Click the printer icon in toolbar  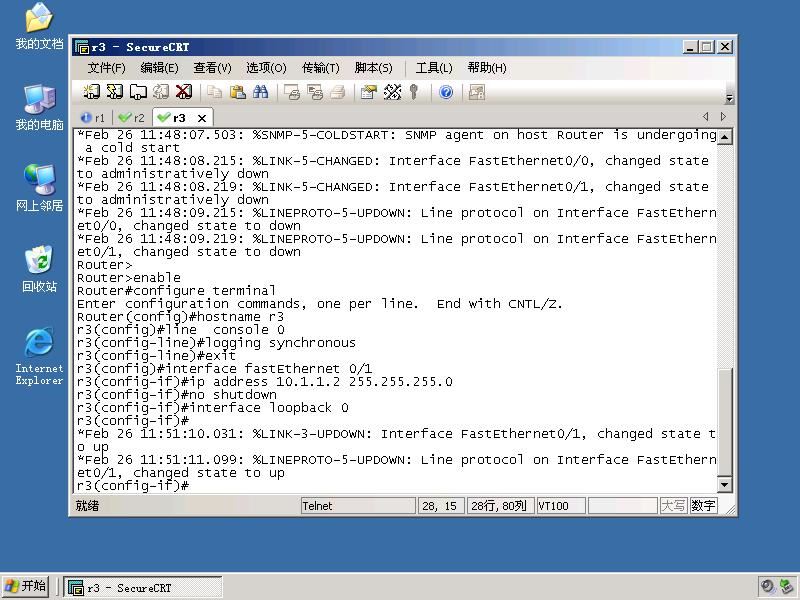tap(338, 92)
